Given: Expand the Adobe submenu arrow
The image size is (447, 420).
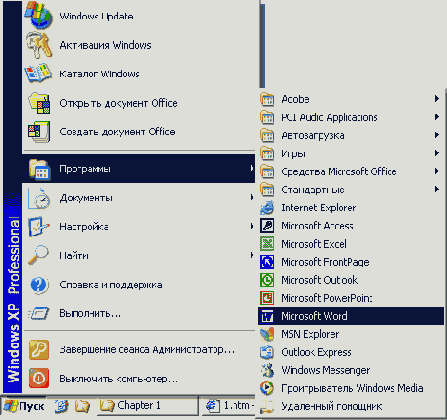Looking at the screenshot, I should [436, 99].
